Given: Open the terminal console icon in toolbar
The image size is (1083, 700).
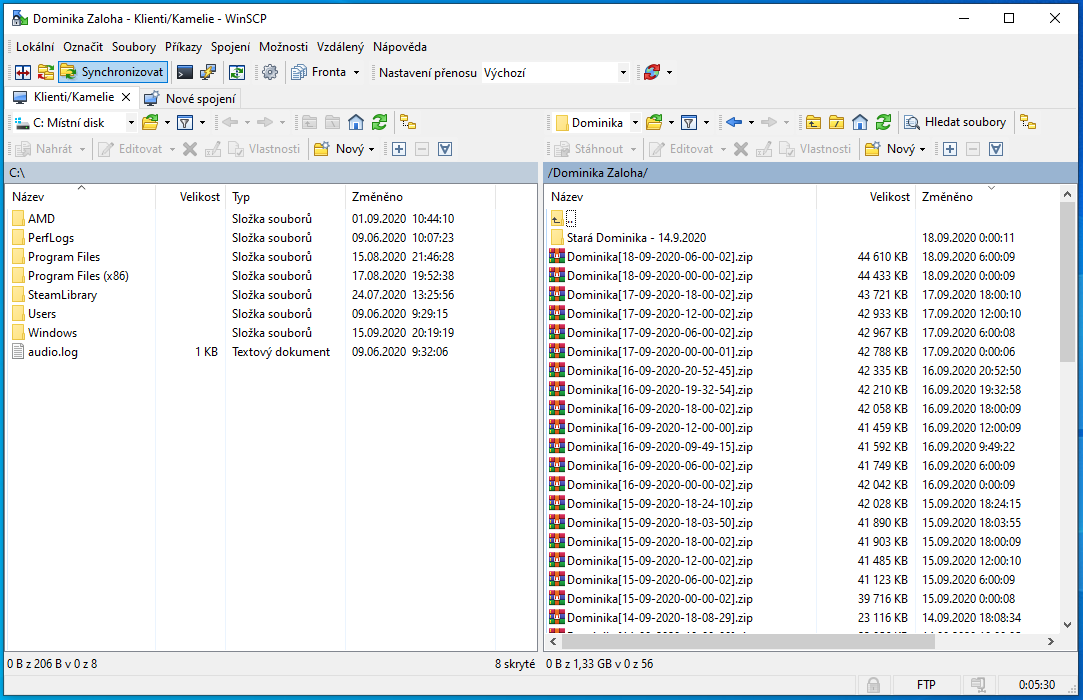Looking at the screenshot, I should pos(184,72).
